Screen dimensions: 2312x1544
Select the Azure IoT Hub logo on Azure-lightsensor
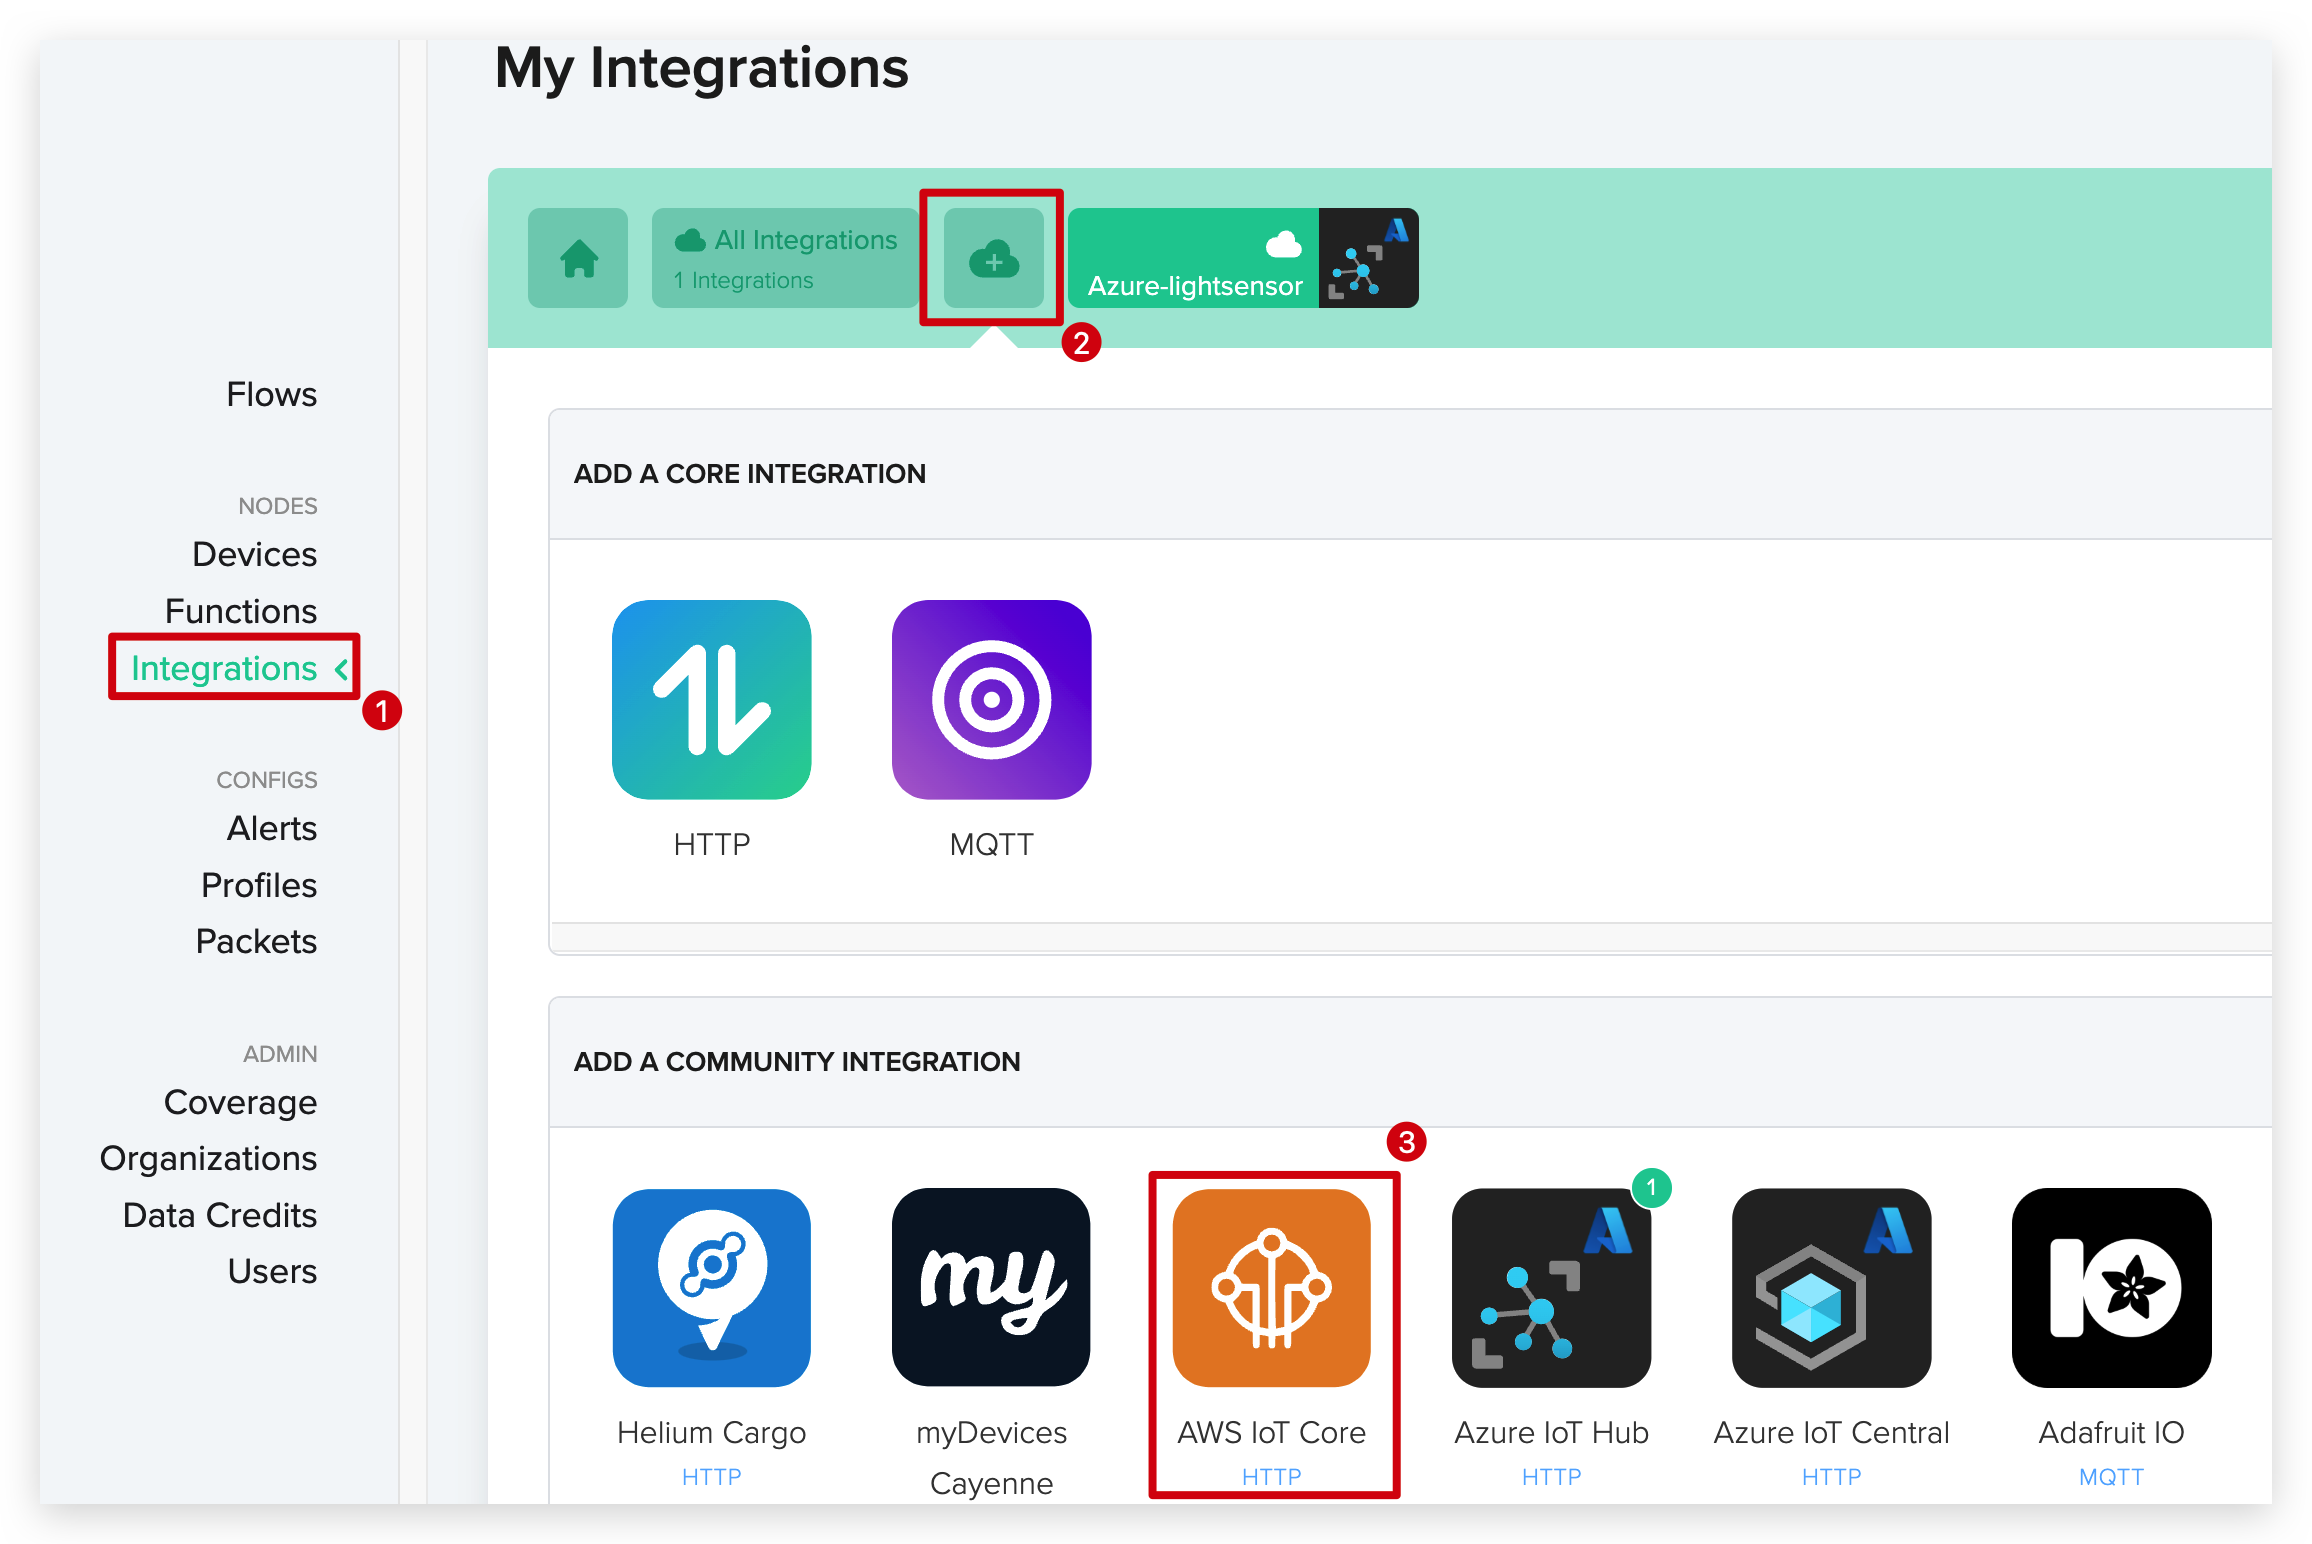tap(1368, 258)
